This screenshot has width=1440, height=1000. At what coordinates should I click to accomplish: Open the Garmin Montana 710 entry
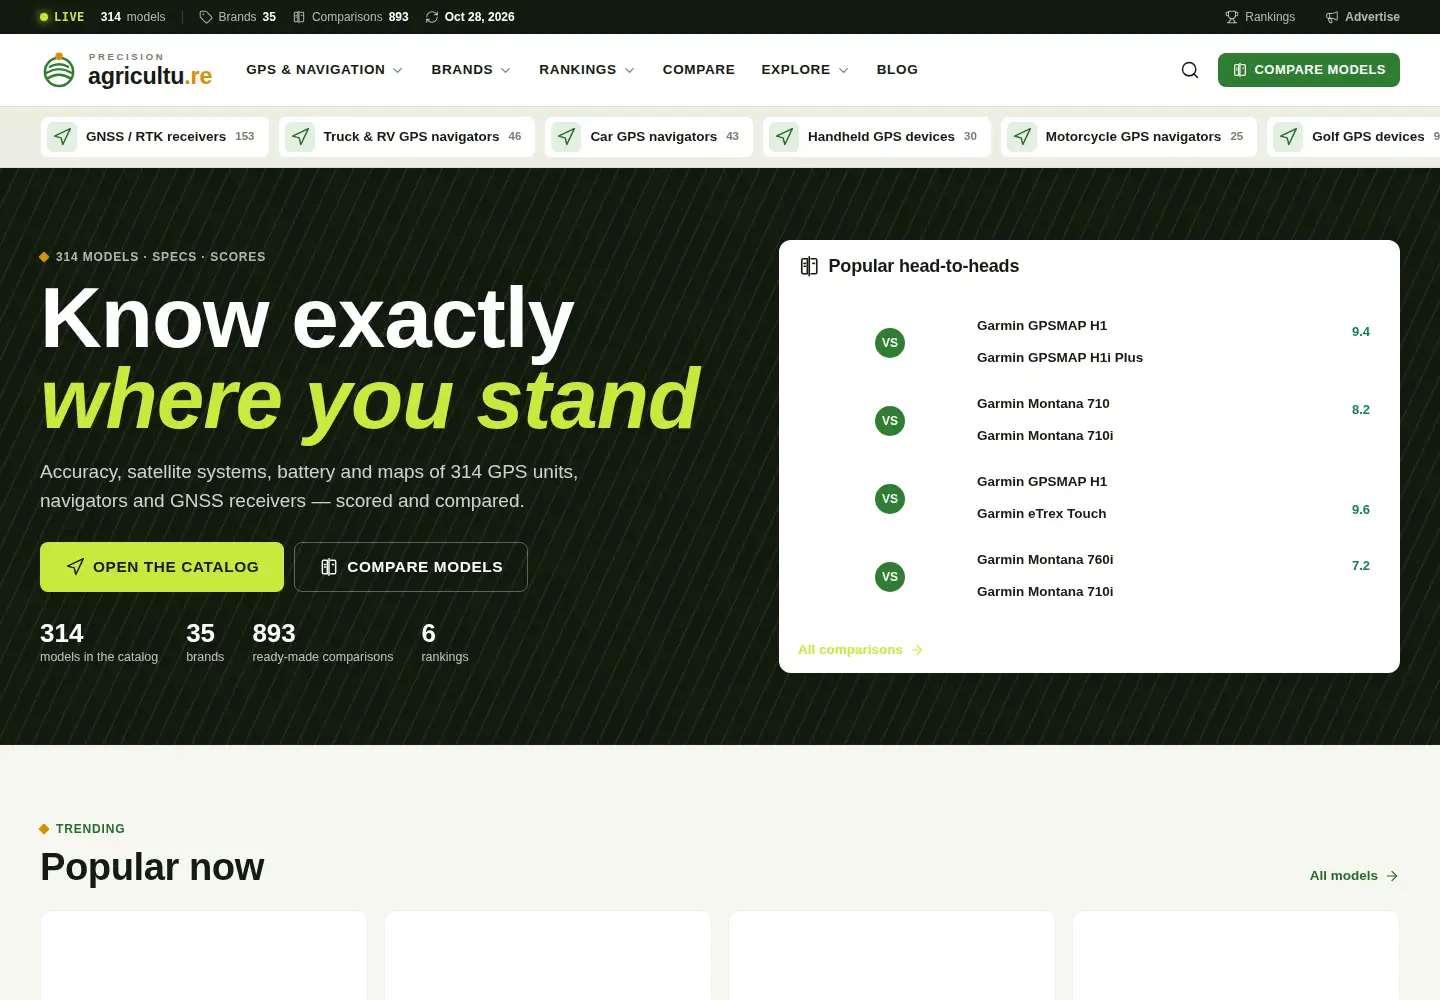coord(1043,404)
